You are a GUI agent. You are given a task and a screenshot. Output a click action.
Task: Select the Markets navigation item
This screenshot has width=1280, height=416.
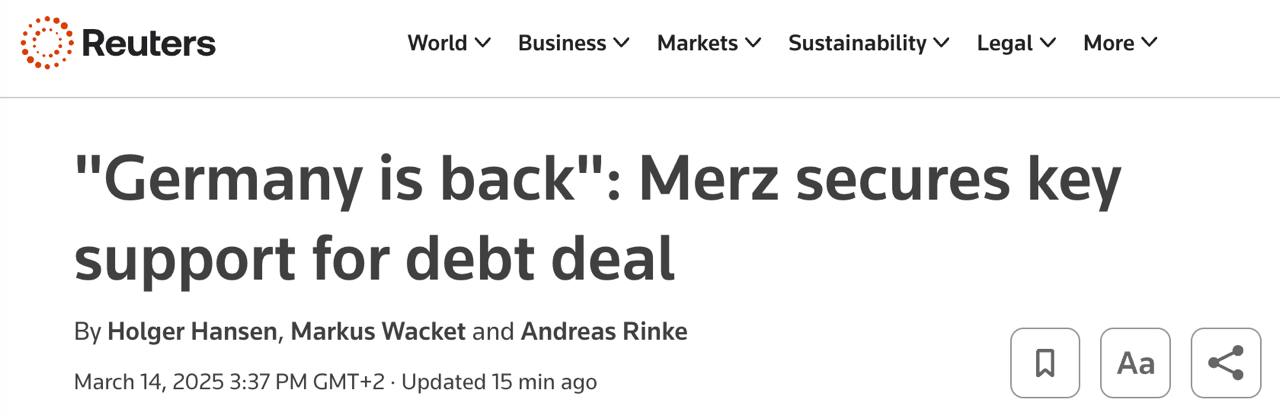point(697,43)
